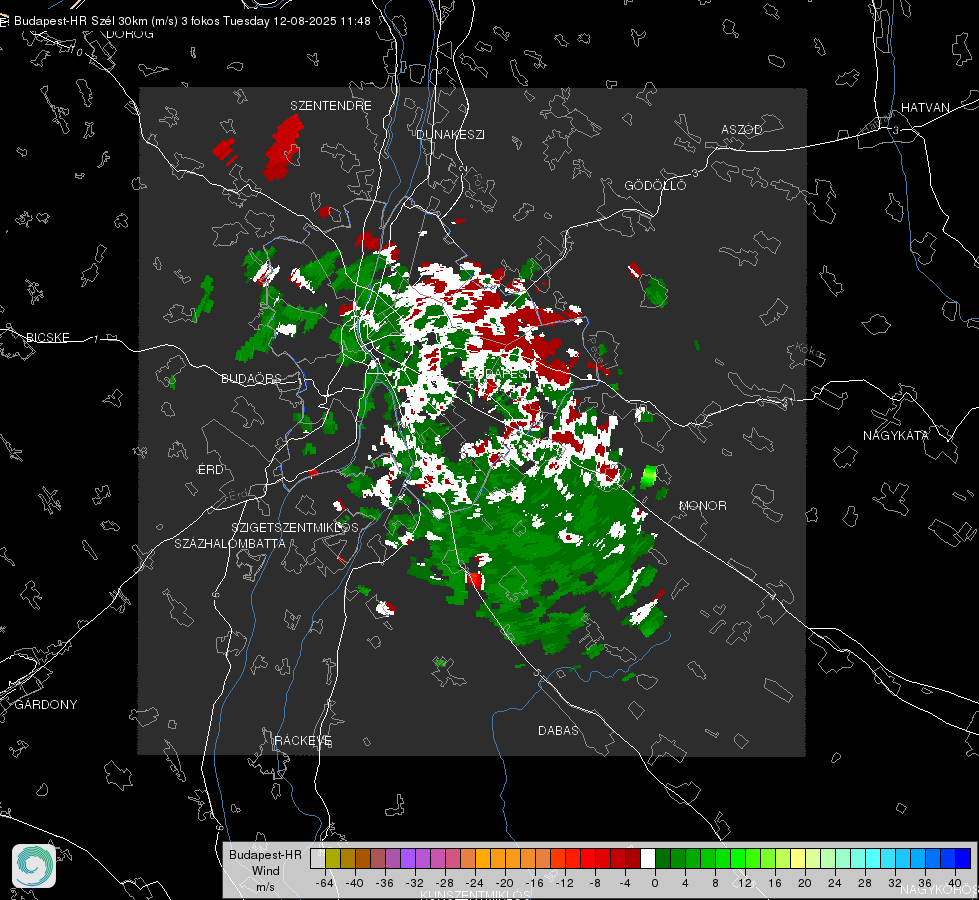Click the 28 legend value

(x=865, y=883)
